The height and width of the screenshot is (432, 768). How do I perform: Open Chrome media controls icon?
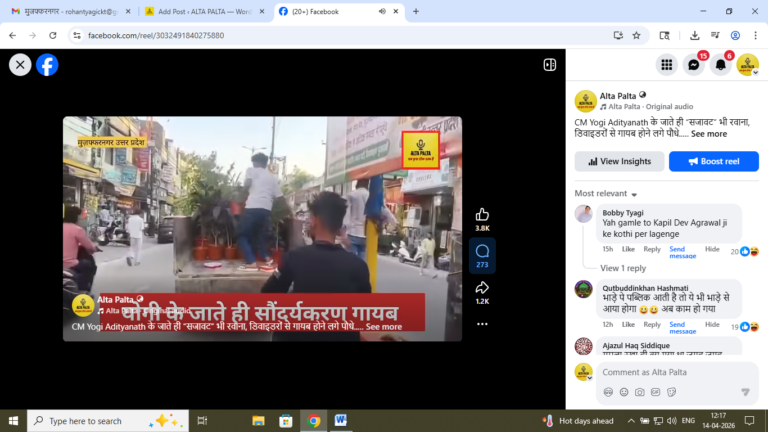[x=715, y=35]
